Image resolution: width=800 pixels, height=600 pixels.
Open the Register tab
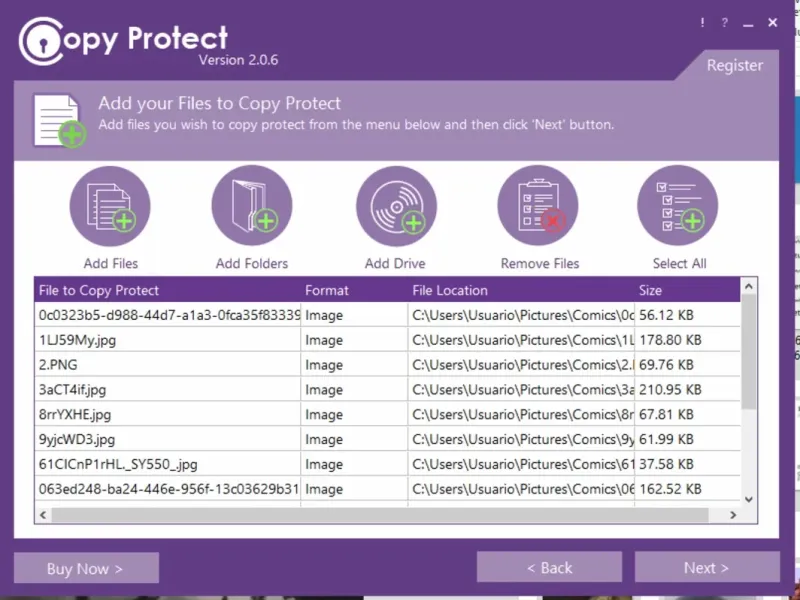[x=735, y=65]
